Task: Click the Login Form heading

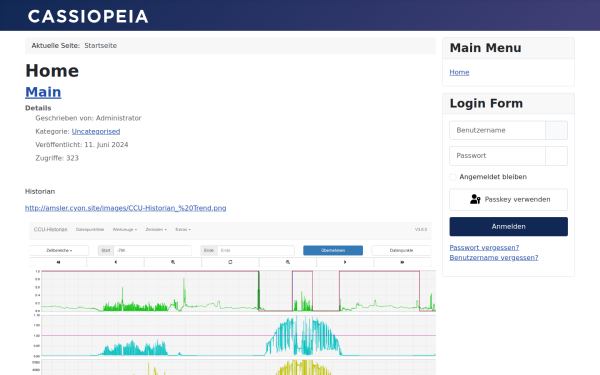Action: 486,103
